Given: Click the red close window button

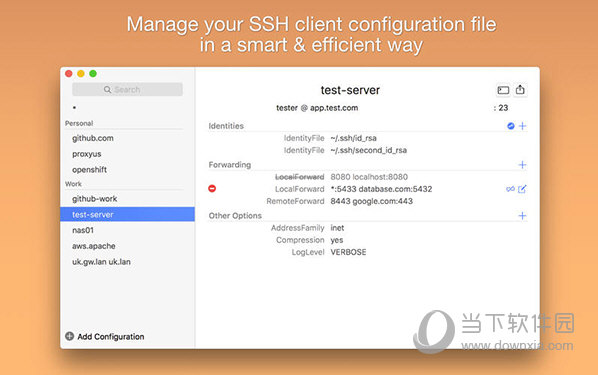Looking at the screenshot, I should (69, 74).
